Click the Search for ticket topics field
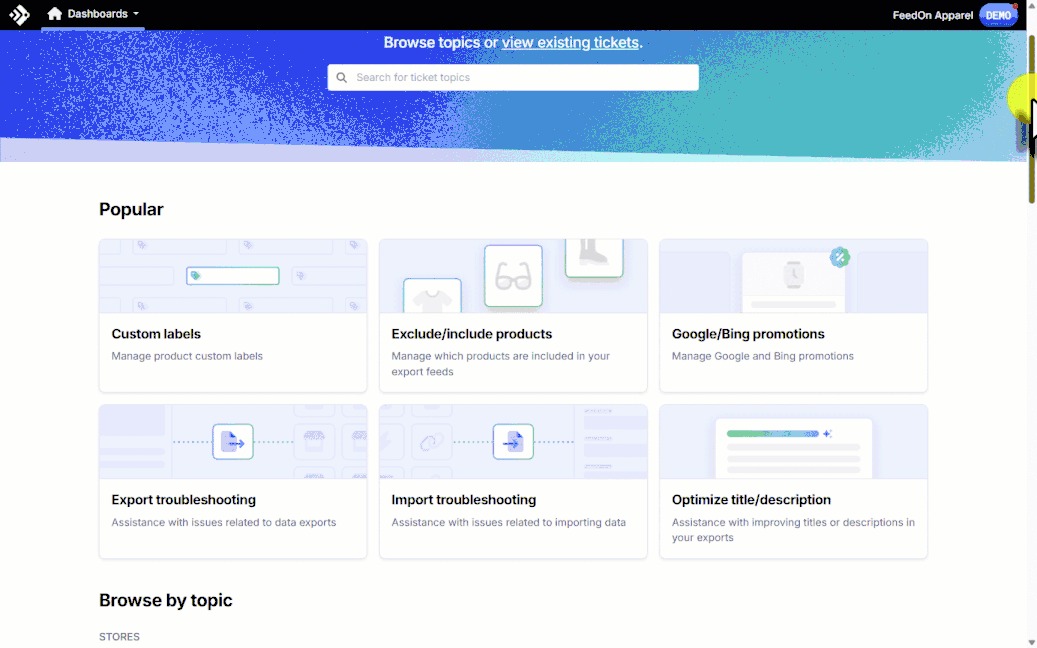1037x648 pixels. point(513,77)
